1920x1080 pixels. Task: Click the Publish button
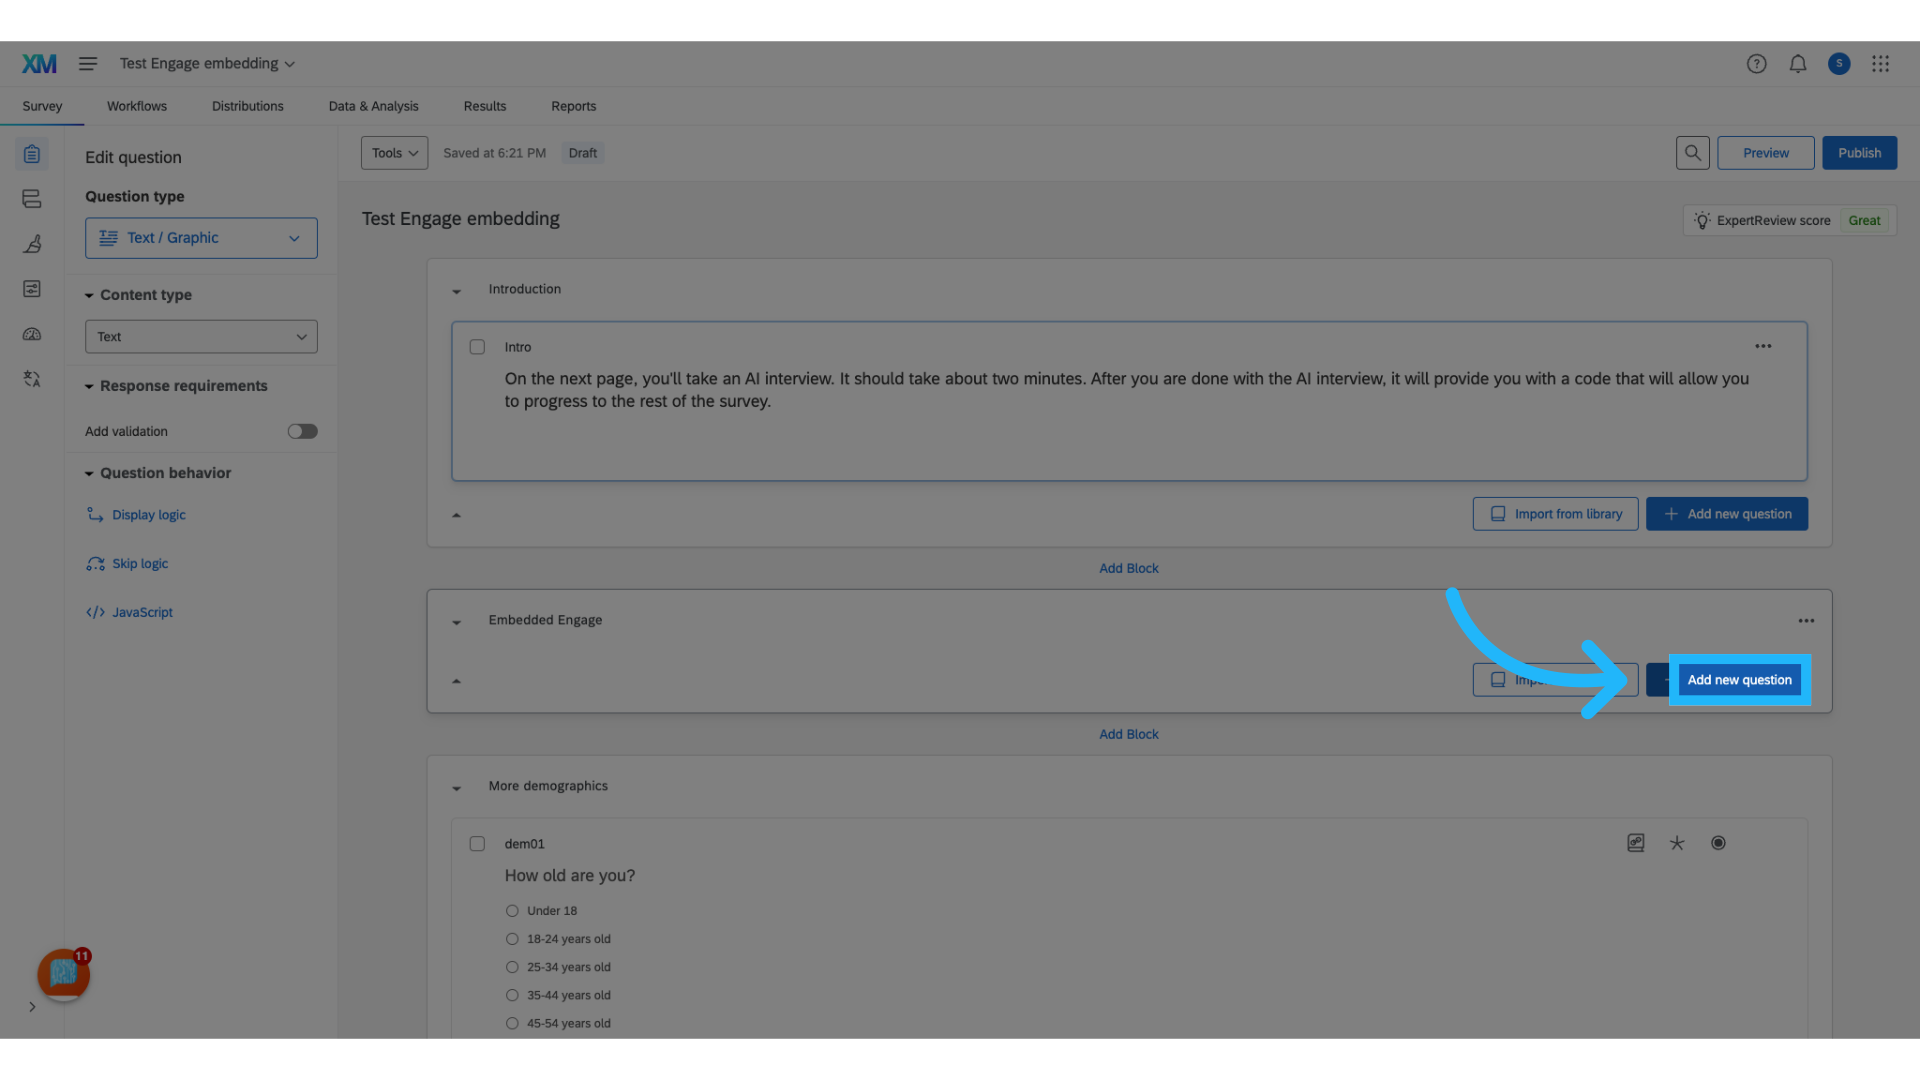pyautogui.click(x=1859, y=153)
